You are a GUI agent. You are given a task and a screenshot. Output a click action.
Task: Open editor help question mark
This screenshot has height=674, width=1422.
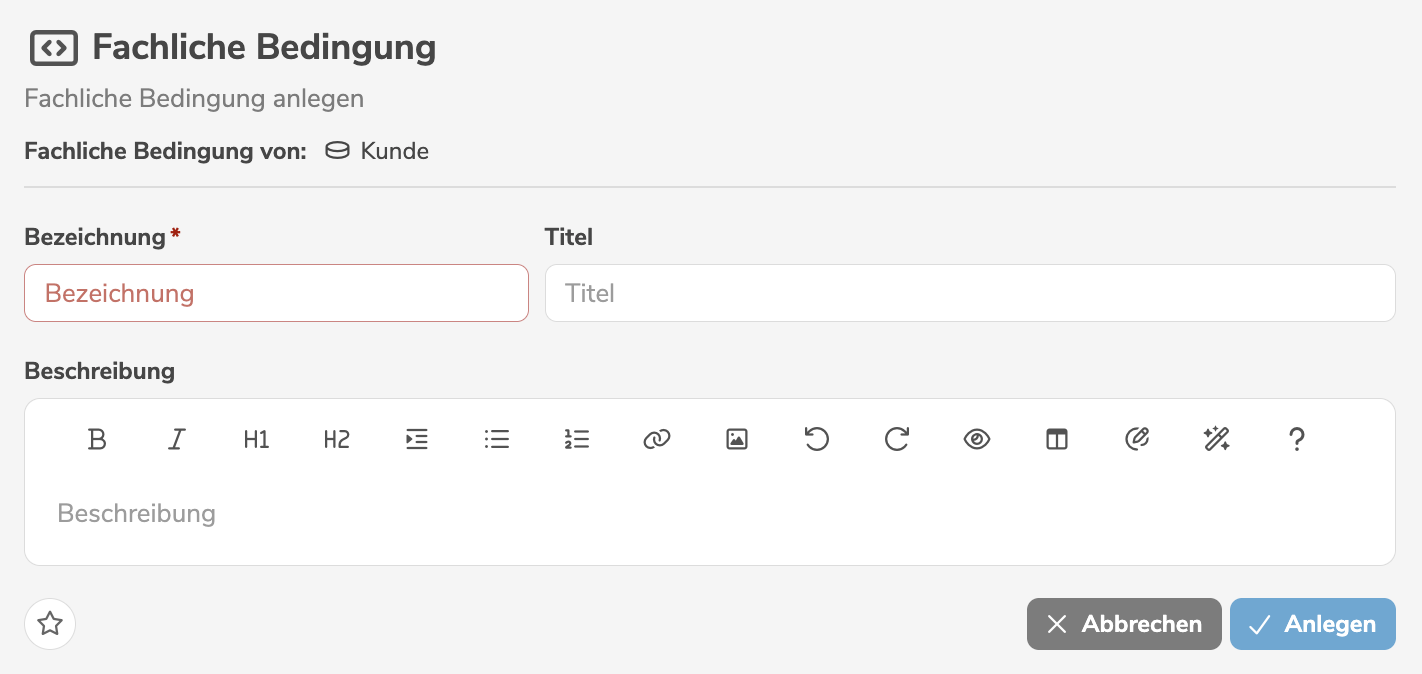click(x=1297, y=438)
